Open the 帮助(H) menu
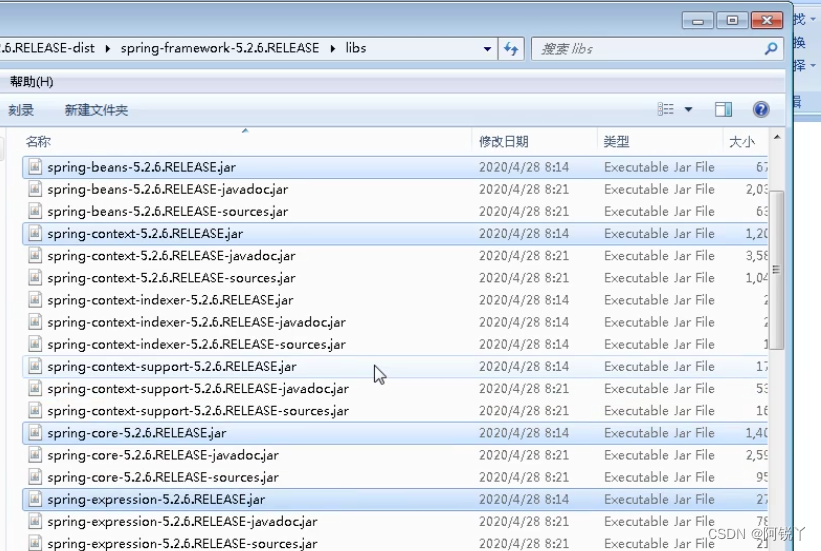The height and width of the screenshot is (551, 821). tap(31, 82)
